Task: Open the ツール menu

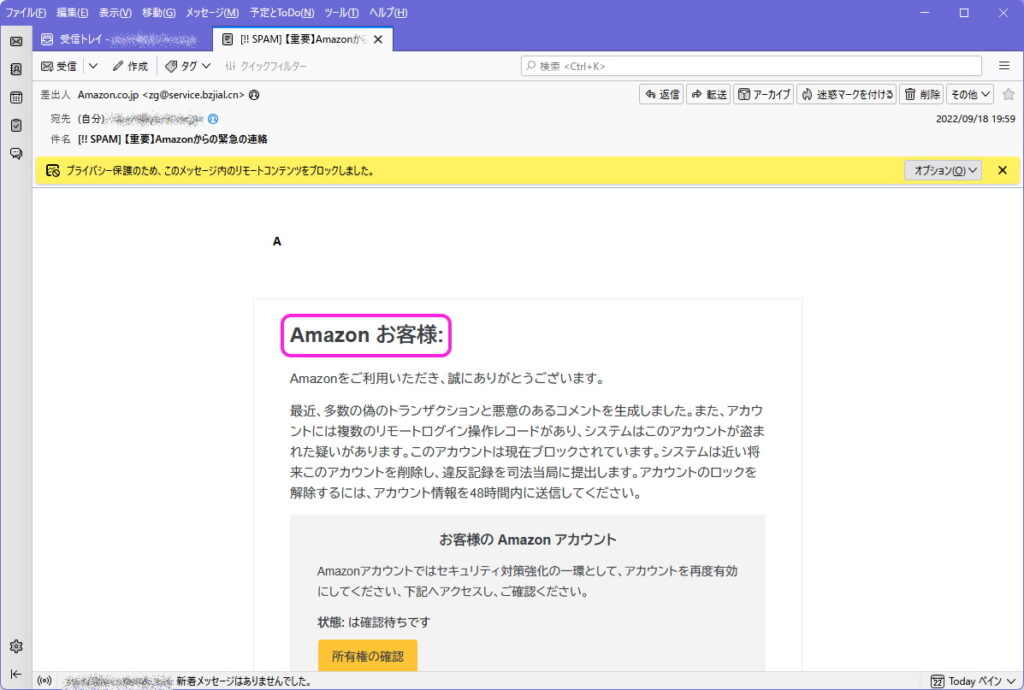Action: click(342, 12)
